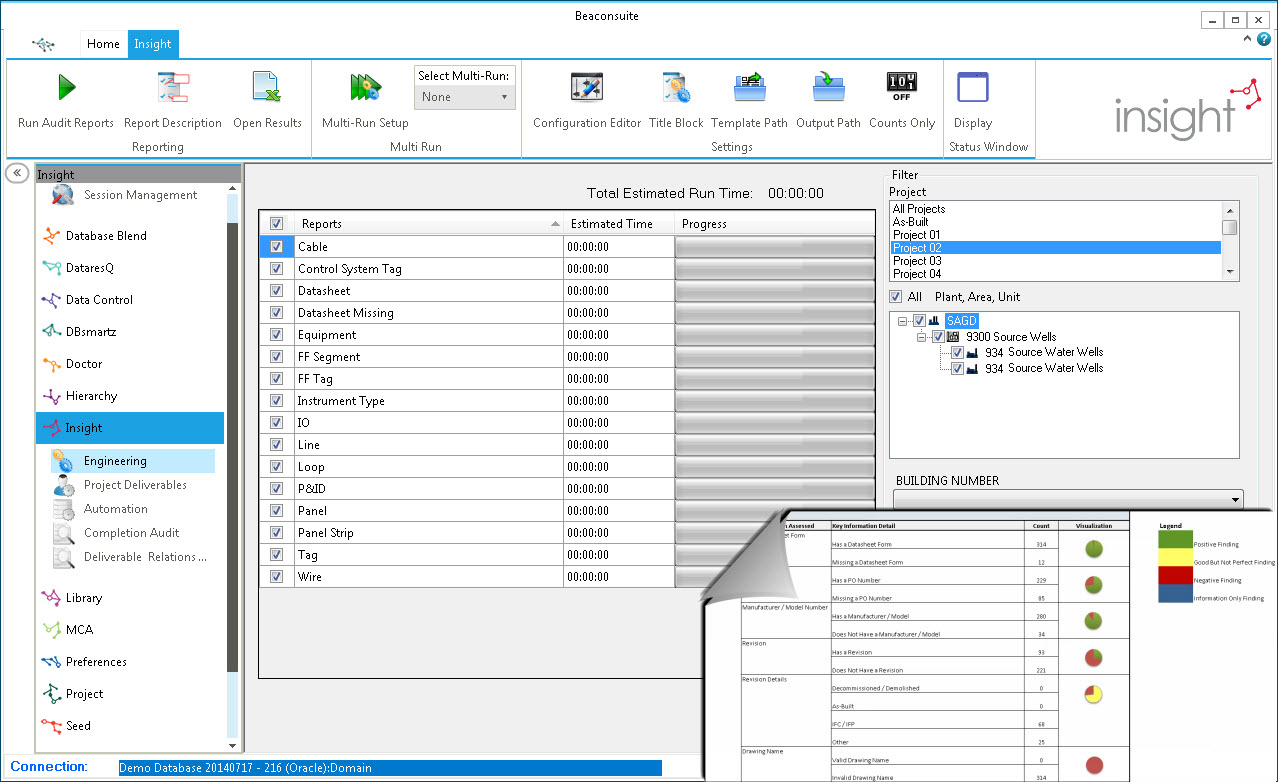Select Automation under Insight

116,509
